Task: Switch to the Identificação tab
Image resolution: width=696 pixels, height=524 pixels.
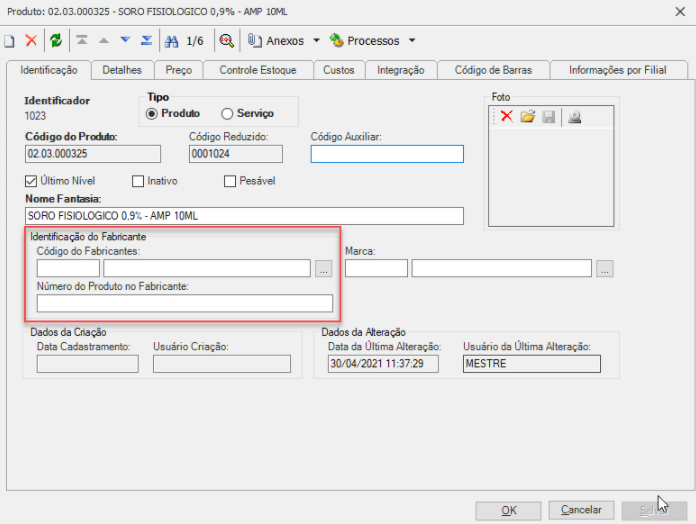Action: [x=49, y=70]
